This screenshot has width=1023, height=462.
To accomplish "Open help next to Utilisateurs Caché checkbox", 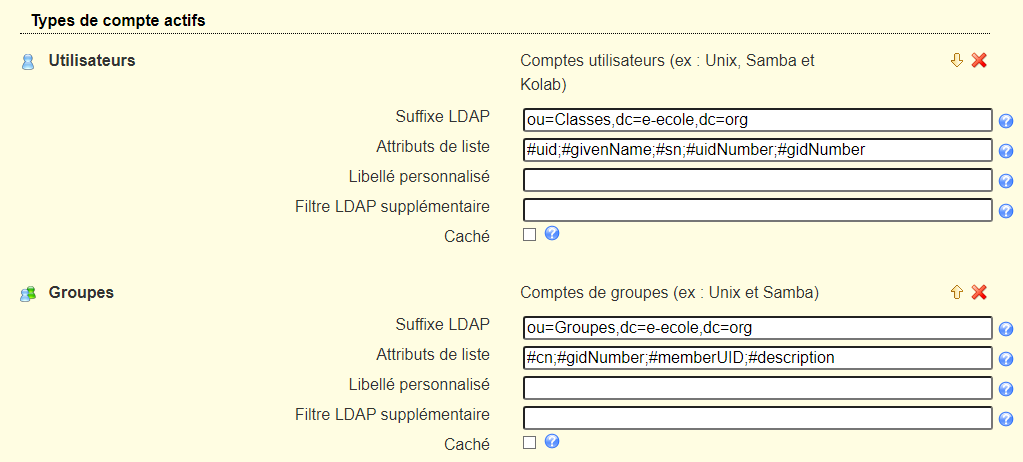I will coord(551,234).
